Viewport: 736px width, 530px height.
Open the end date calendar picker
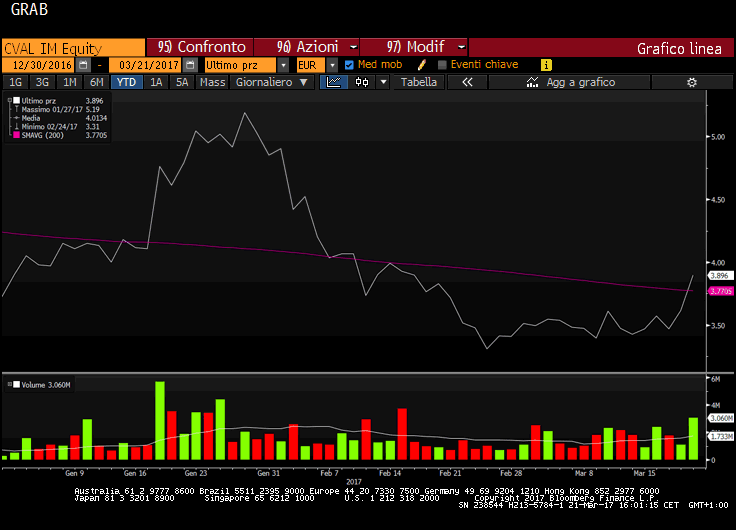pyautogui.click(x=190, y=65)
